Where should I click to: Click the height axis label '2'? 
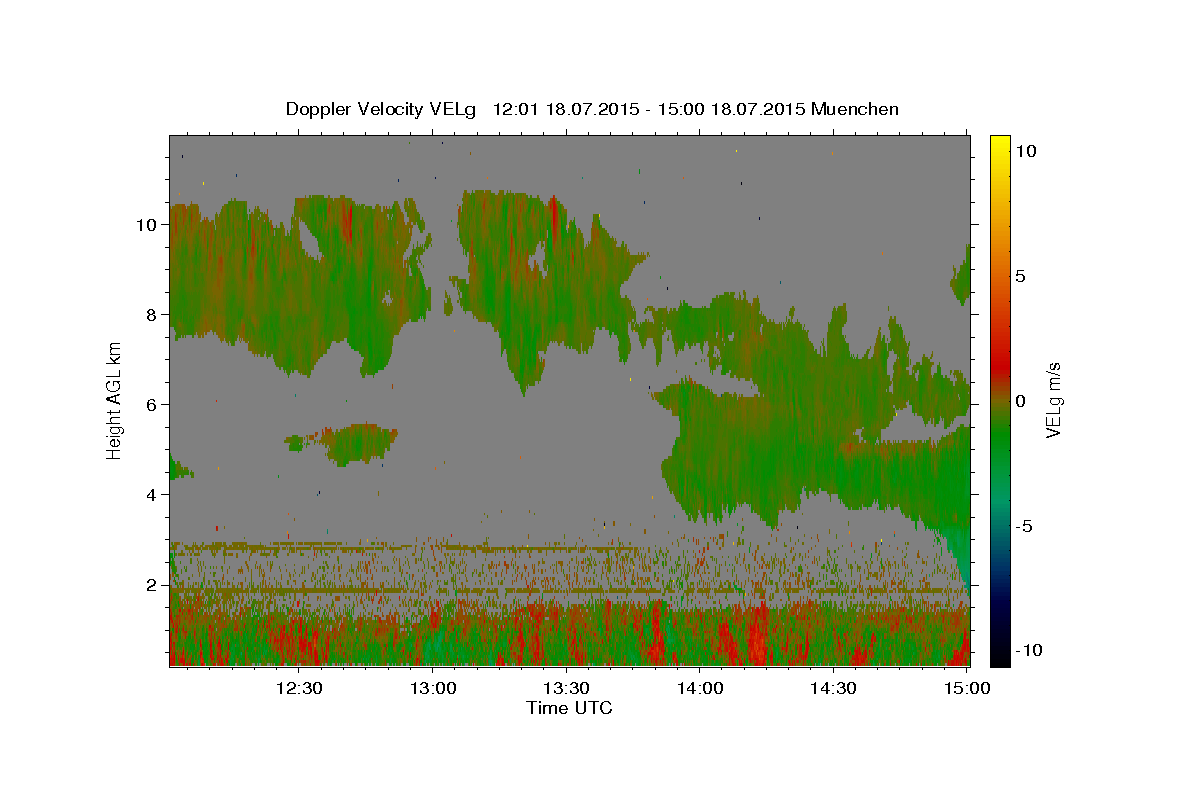click(152, 585)
